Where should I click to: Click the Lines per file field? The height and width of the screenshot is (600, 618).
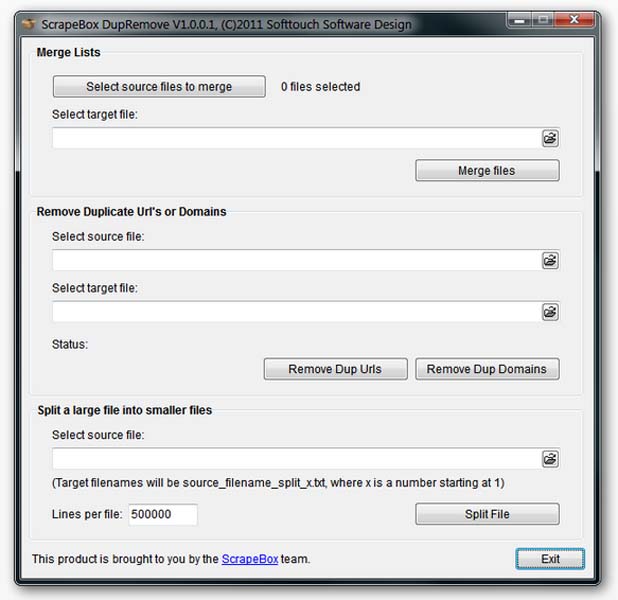pyautogui.click(x=163, y=514)
